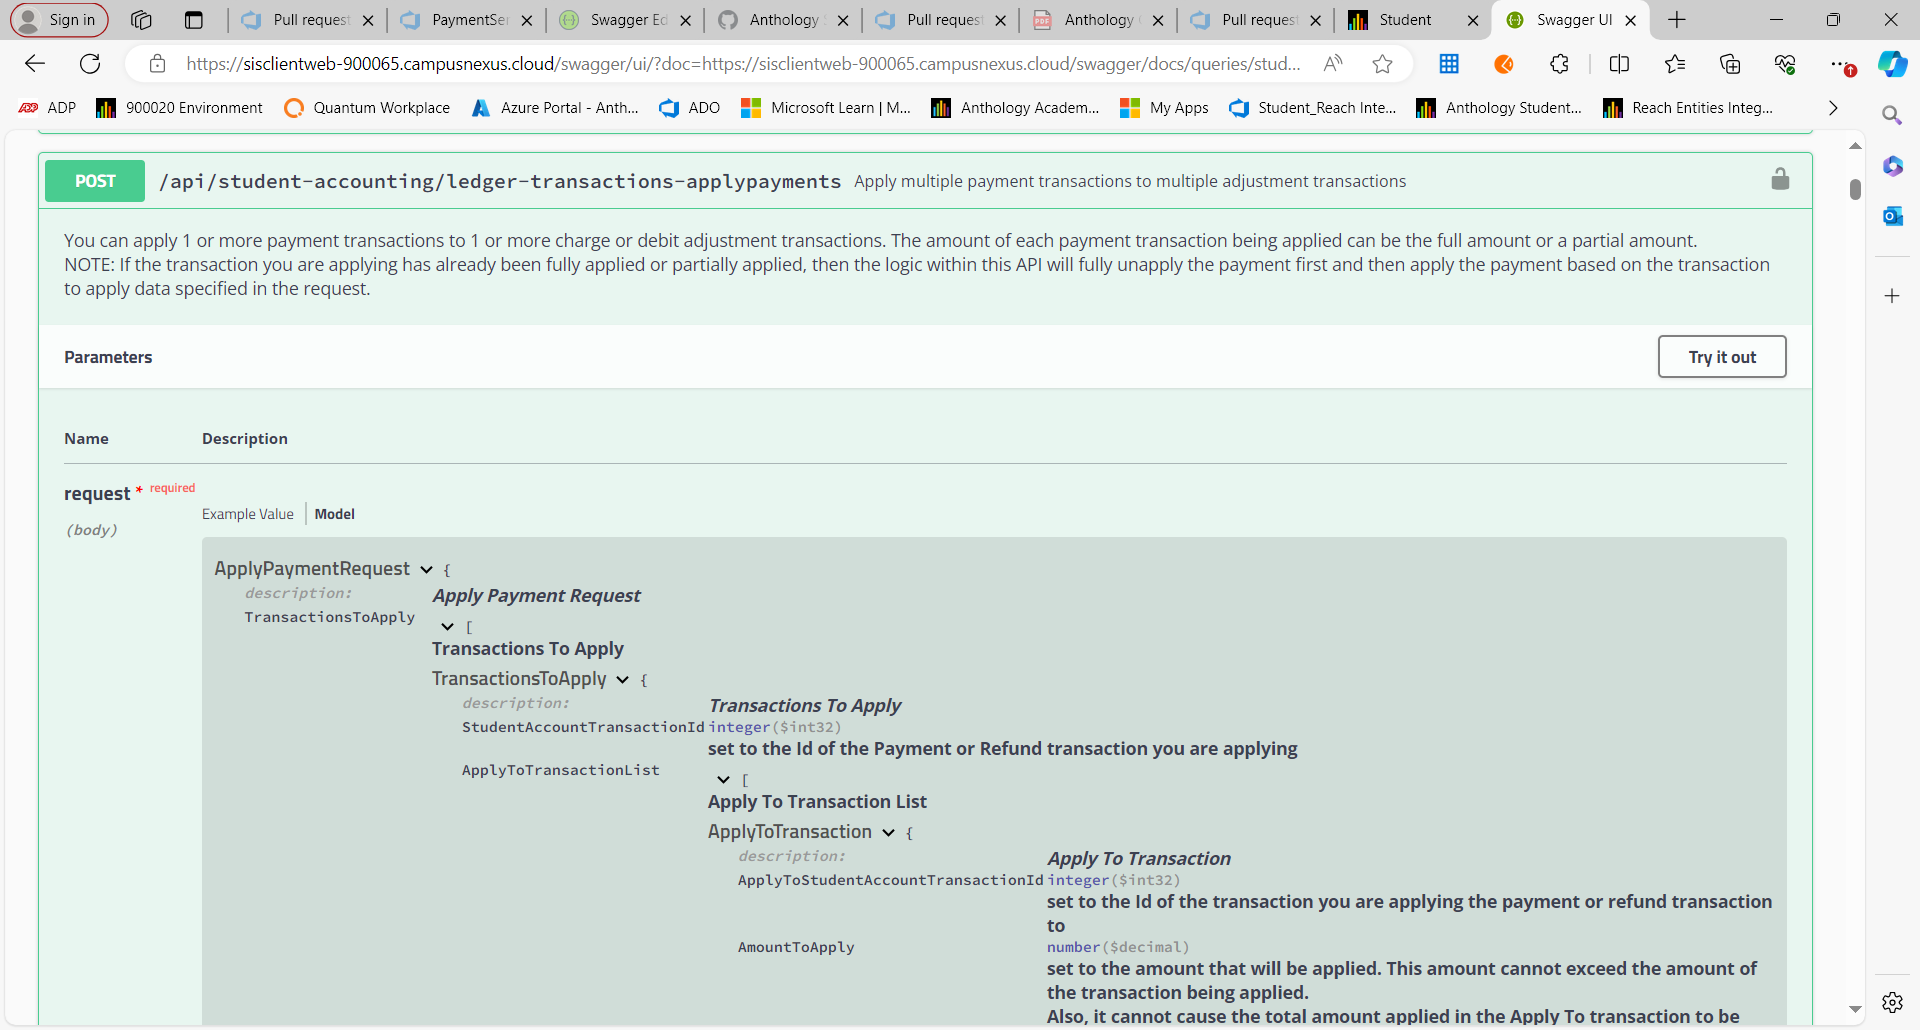
Task: Open the tab actions menu icon
Action: pos(194,20)
